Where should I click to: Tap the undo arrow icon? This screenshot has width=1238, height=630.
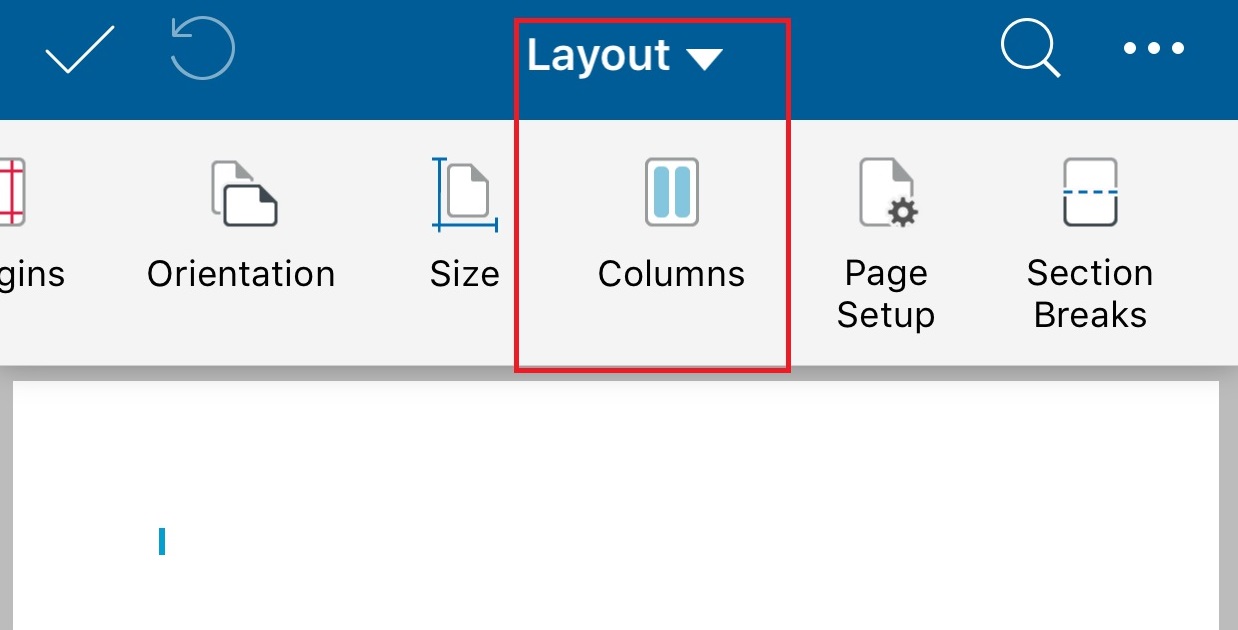[202, 49]
